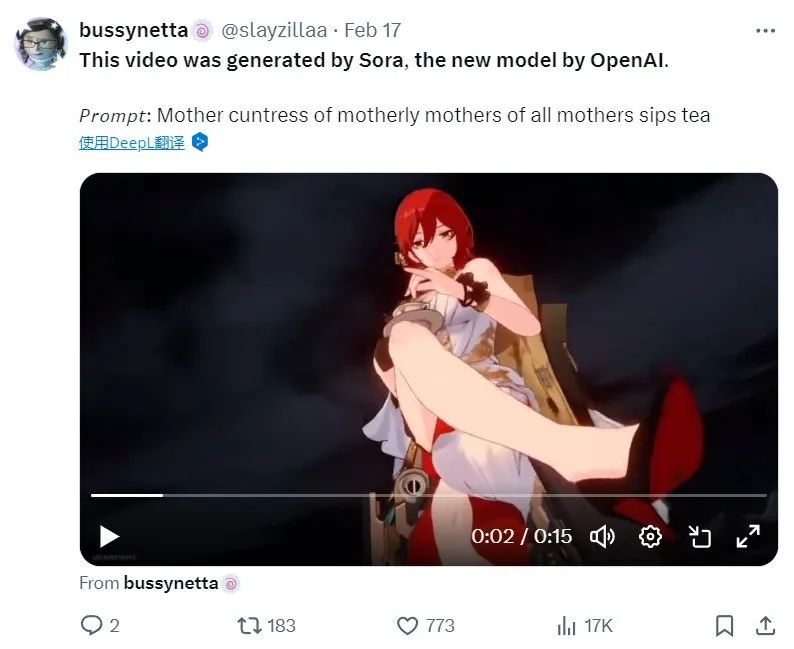Viewport: 794px width, 649px height.
Task: Share the tweet via share icon
Action: (765, 625)
